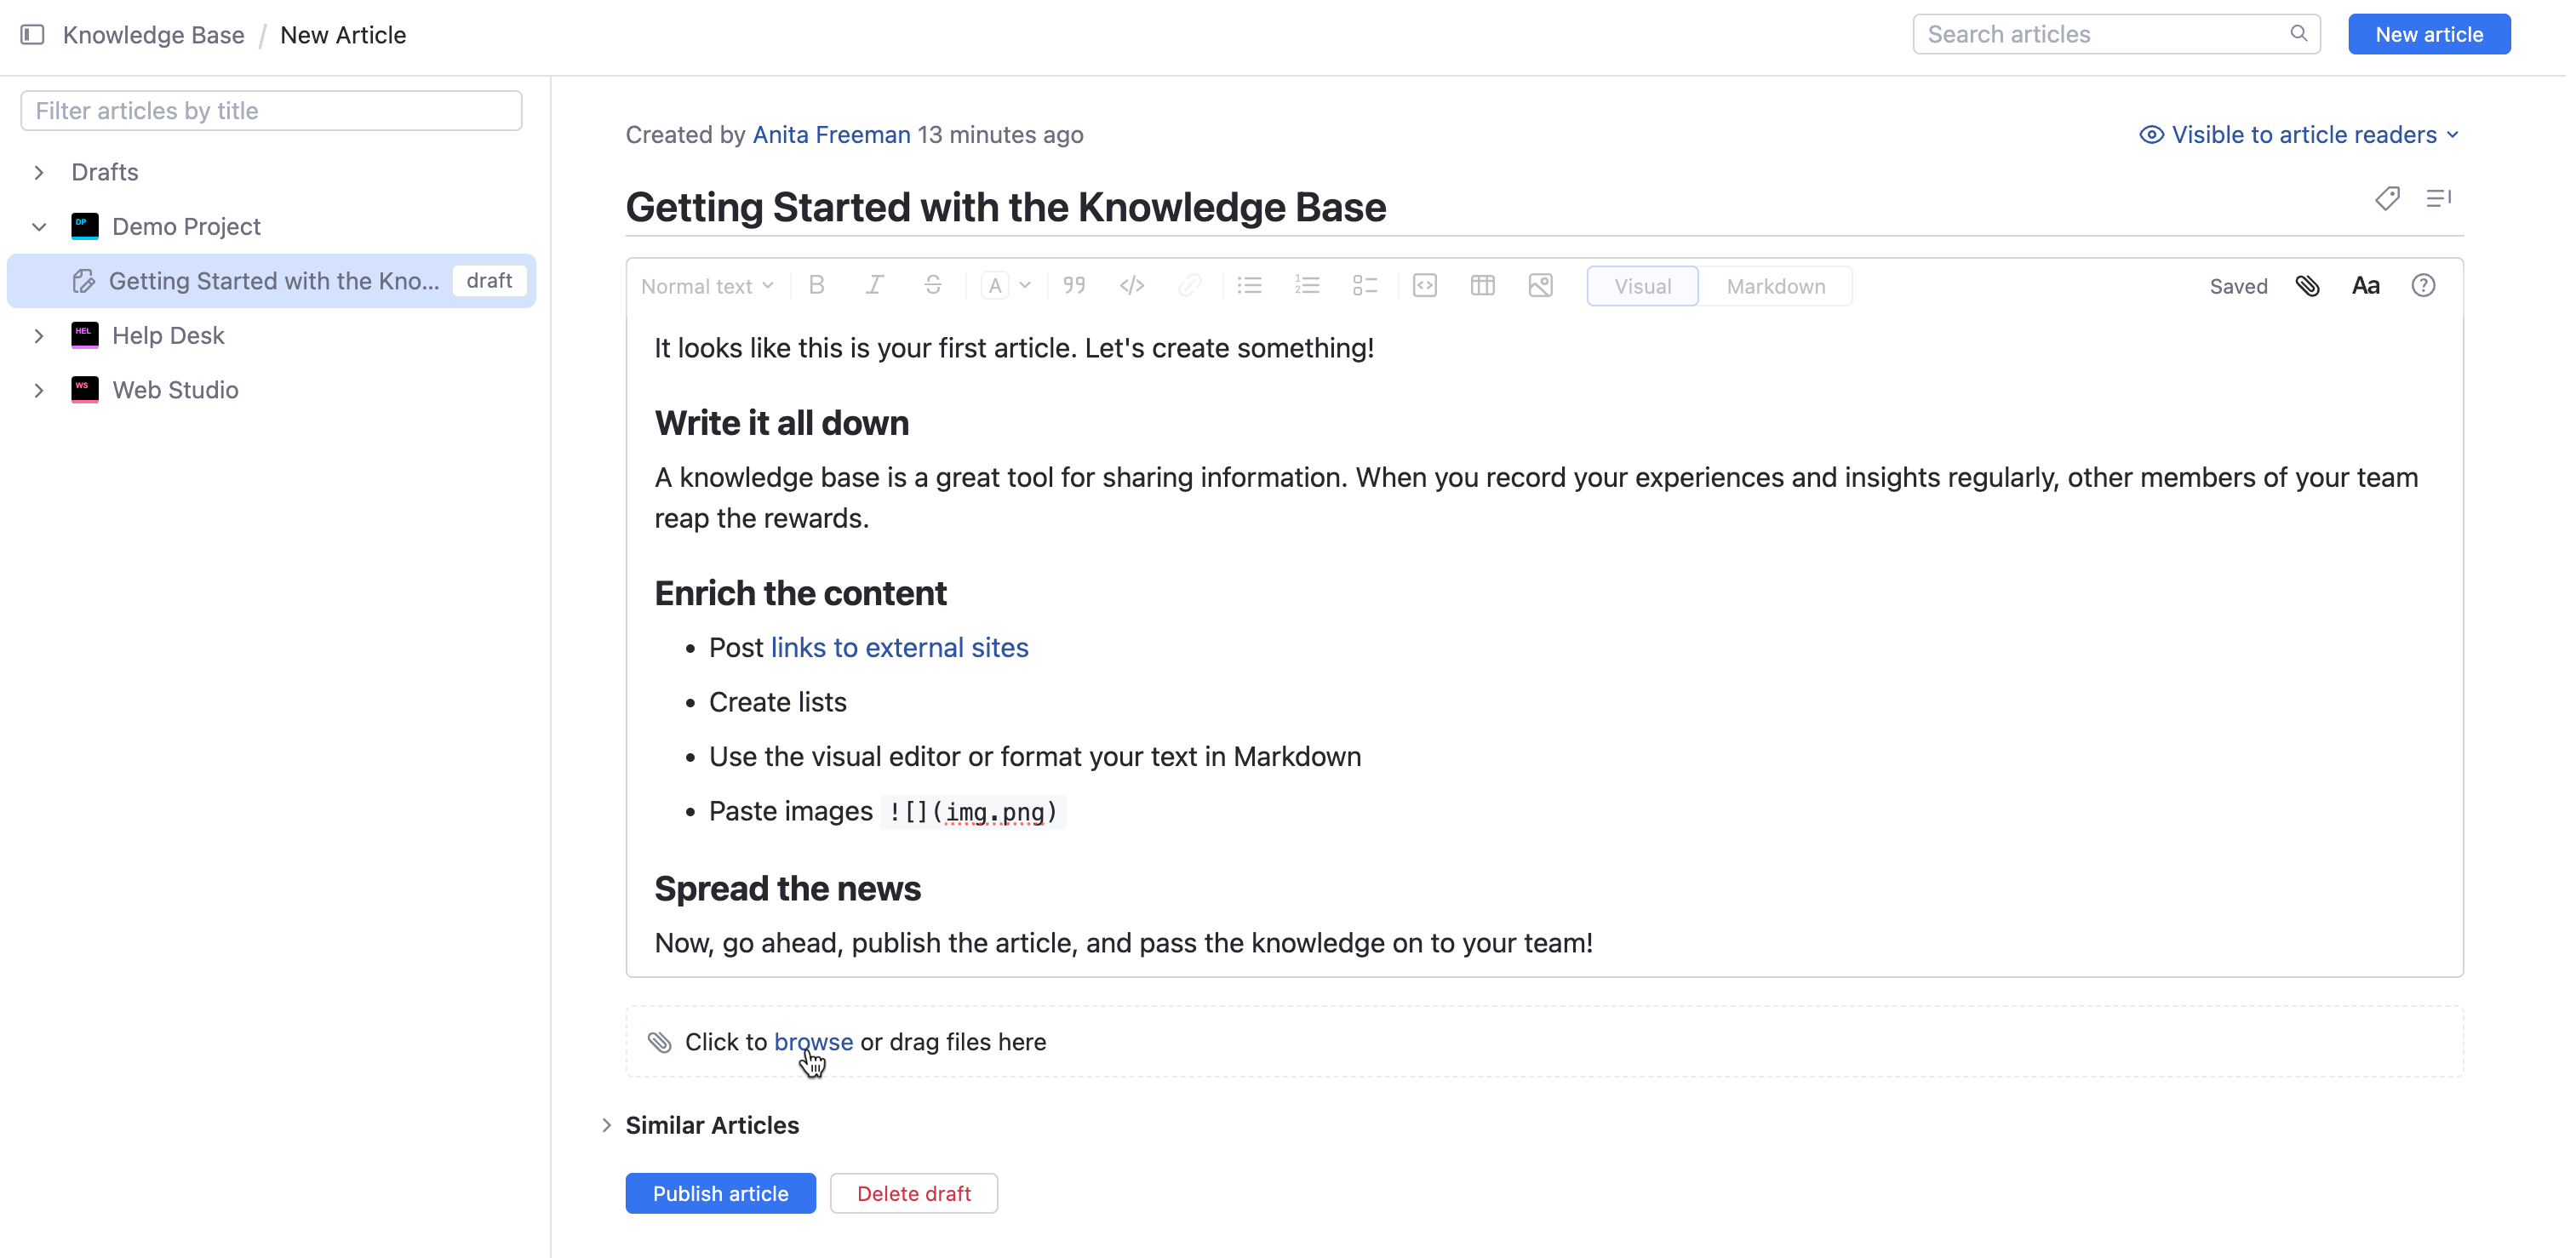Viewport: 2576px width, 1258px height.
Task: Open the tags icon beside title
Action: (x=2387, y=199)
